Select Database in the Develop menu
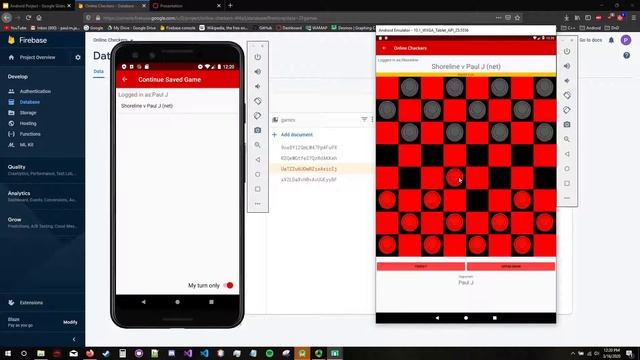Image resolution: width=640 pixels, height=360 pixels. point(30,102)
